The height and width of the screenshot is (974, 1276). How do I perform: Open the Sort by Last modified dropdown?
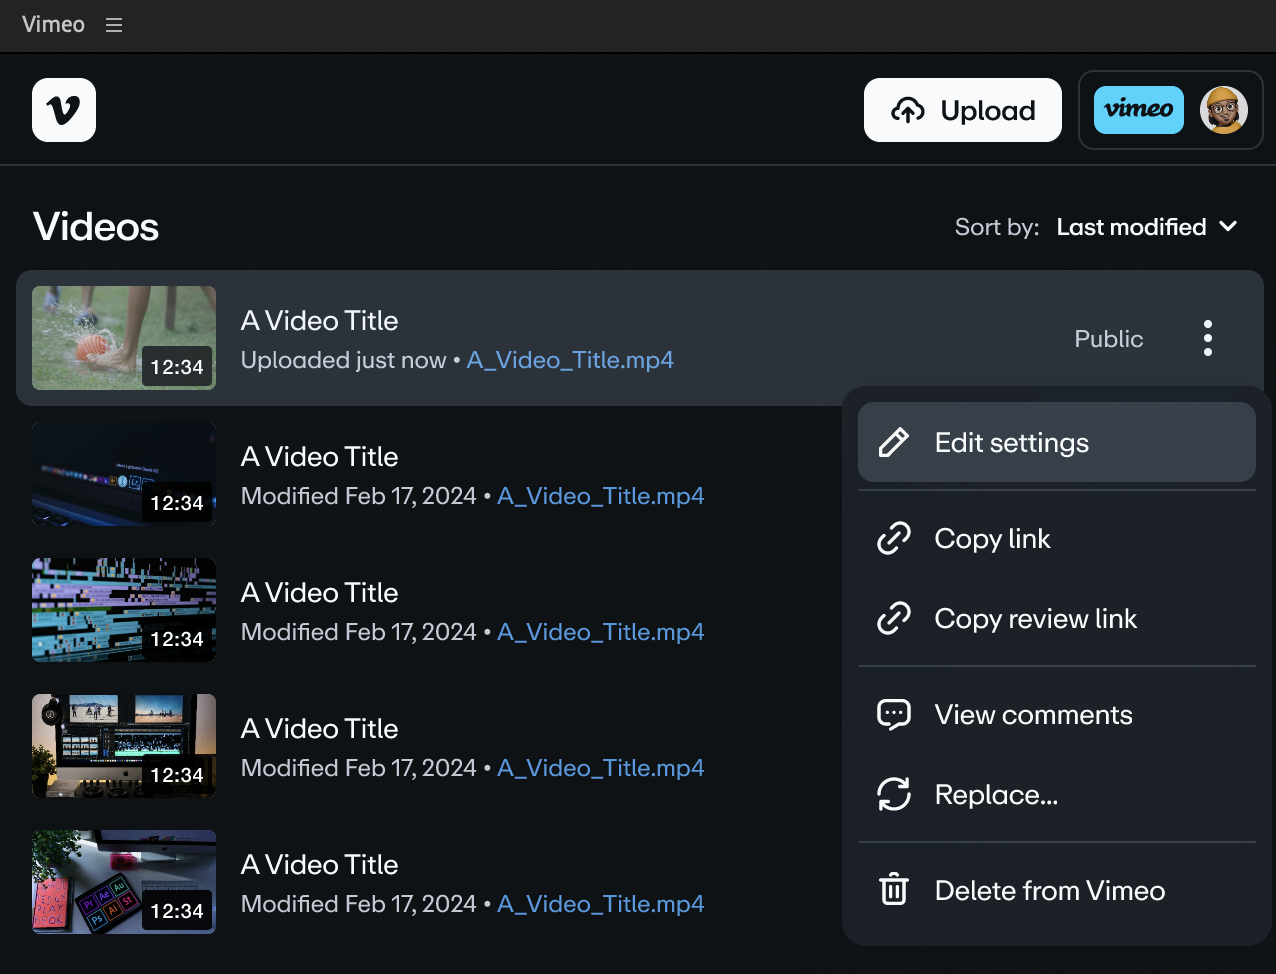pyautogui.click(x=1131, y=227)
